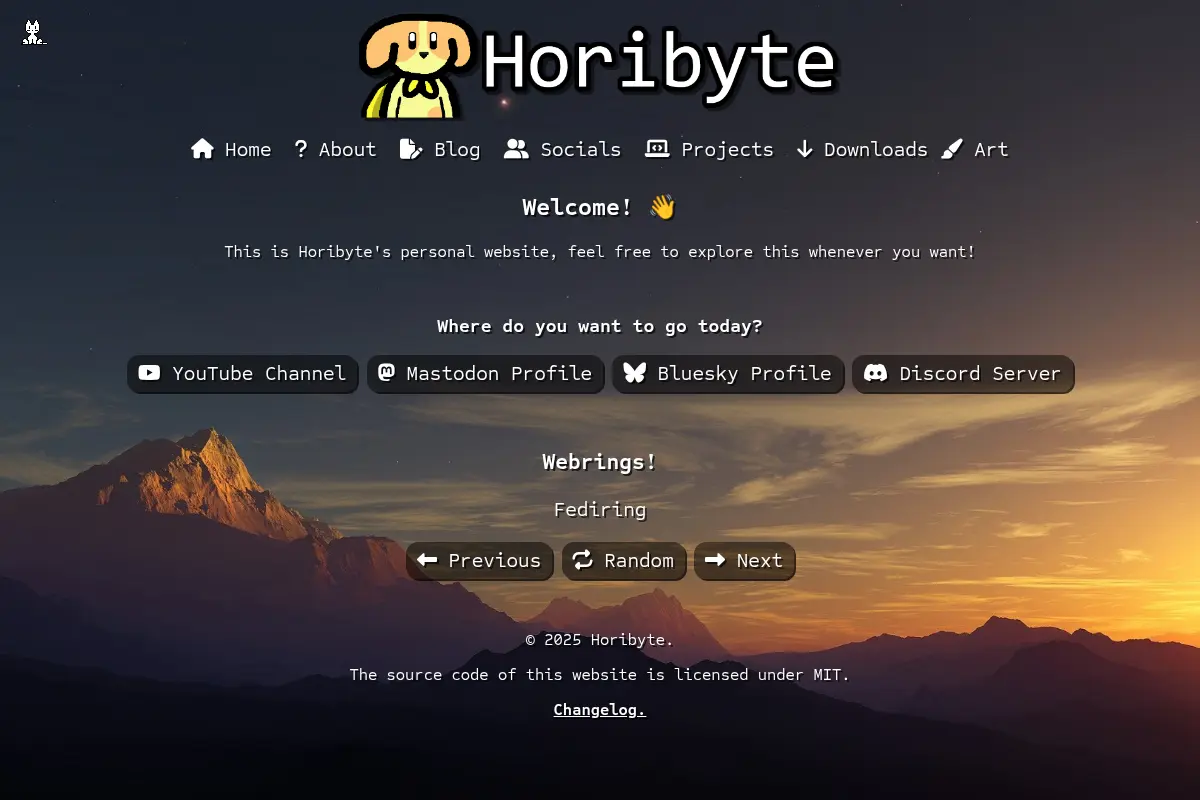This screenshot has width=1200, height=800.
Task: Click the 'Where do you want to go today?' text
Action: (x=600, y=326)
